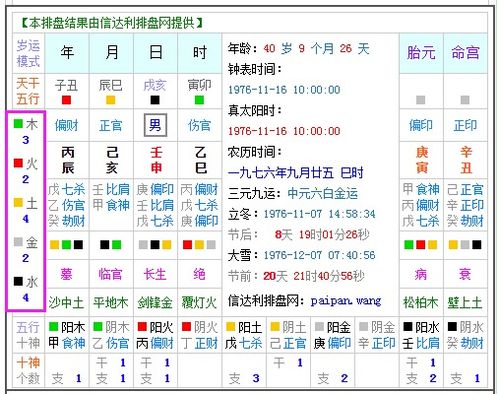Click the 甲 食神 cell in the bottom row
Screen dimensions: 499x394
tap(67, 343)
